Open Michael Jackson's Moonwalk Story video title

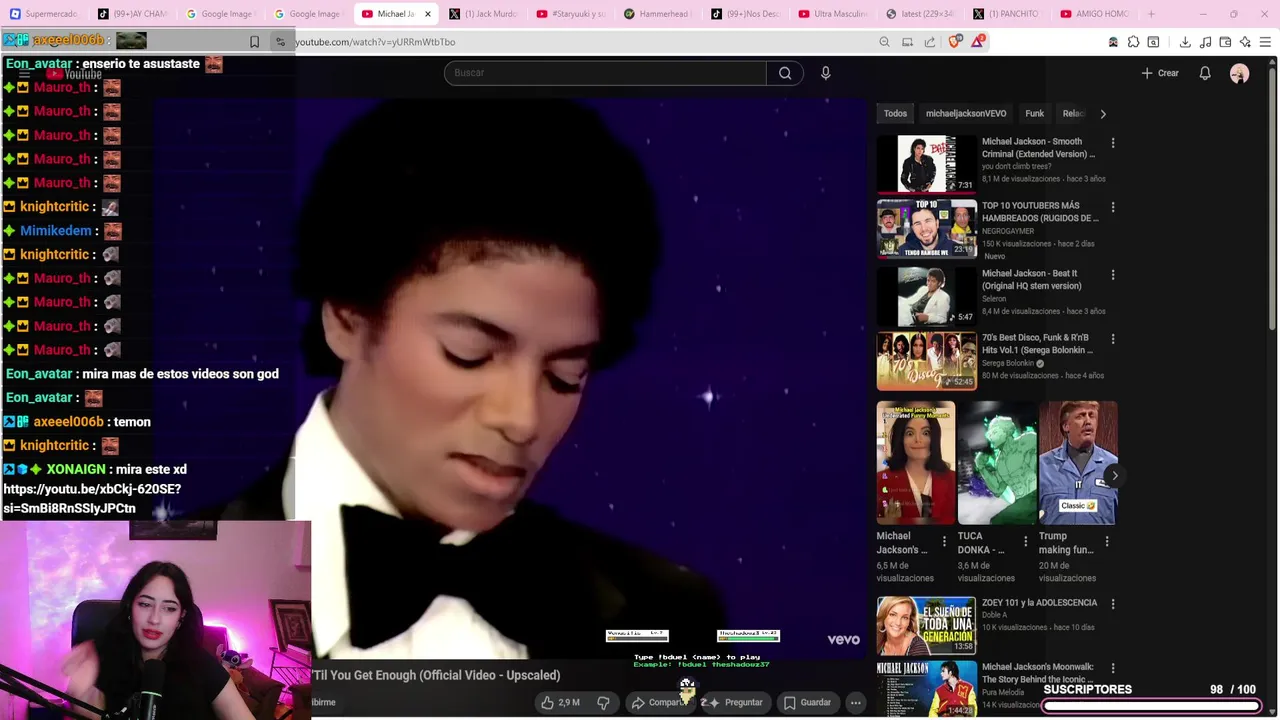click(x=1038, y=673)
